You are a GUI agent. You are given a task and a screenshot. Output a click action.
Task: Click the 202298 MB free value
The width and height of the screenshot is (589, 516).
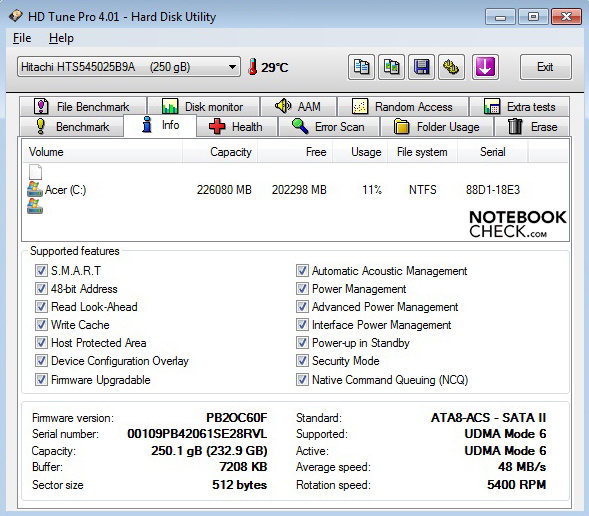pyautogui.click(x=299, y=190)
